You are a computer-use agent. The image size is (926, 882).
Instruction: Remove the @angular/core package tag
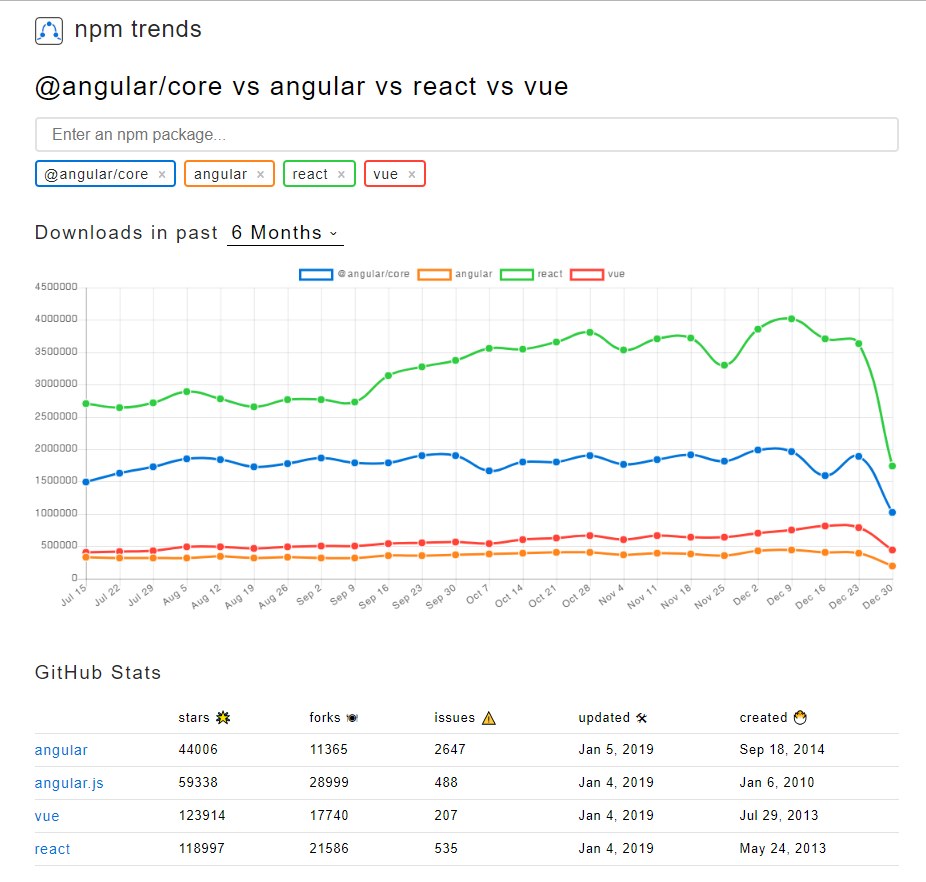(x=162, y=174)
